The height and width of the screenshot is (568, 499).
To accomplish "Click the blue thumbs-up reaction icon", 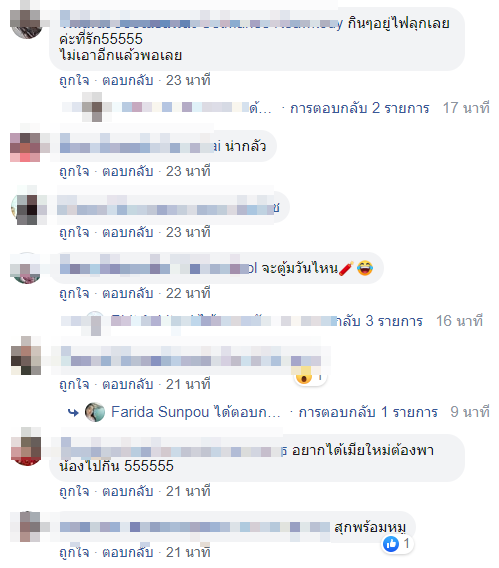I will (391, 544).
